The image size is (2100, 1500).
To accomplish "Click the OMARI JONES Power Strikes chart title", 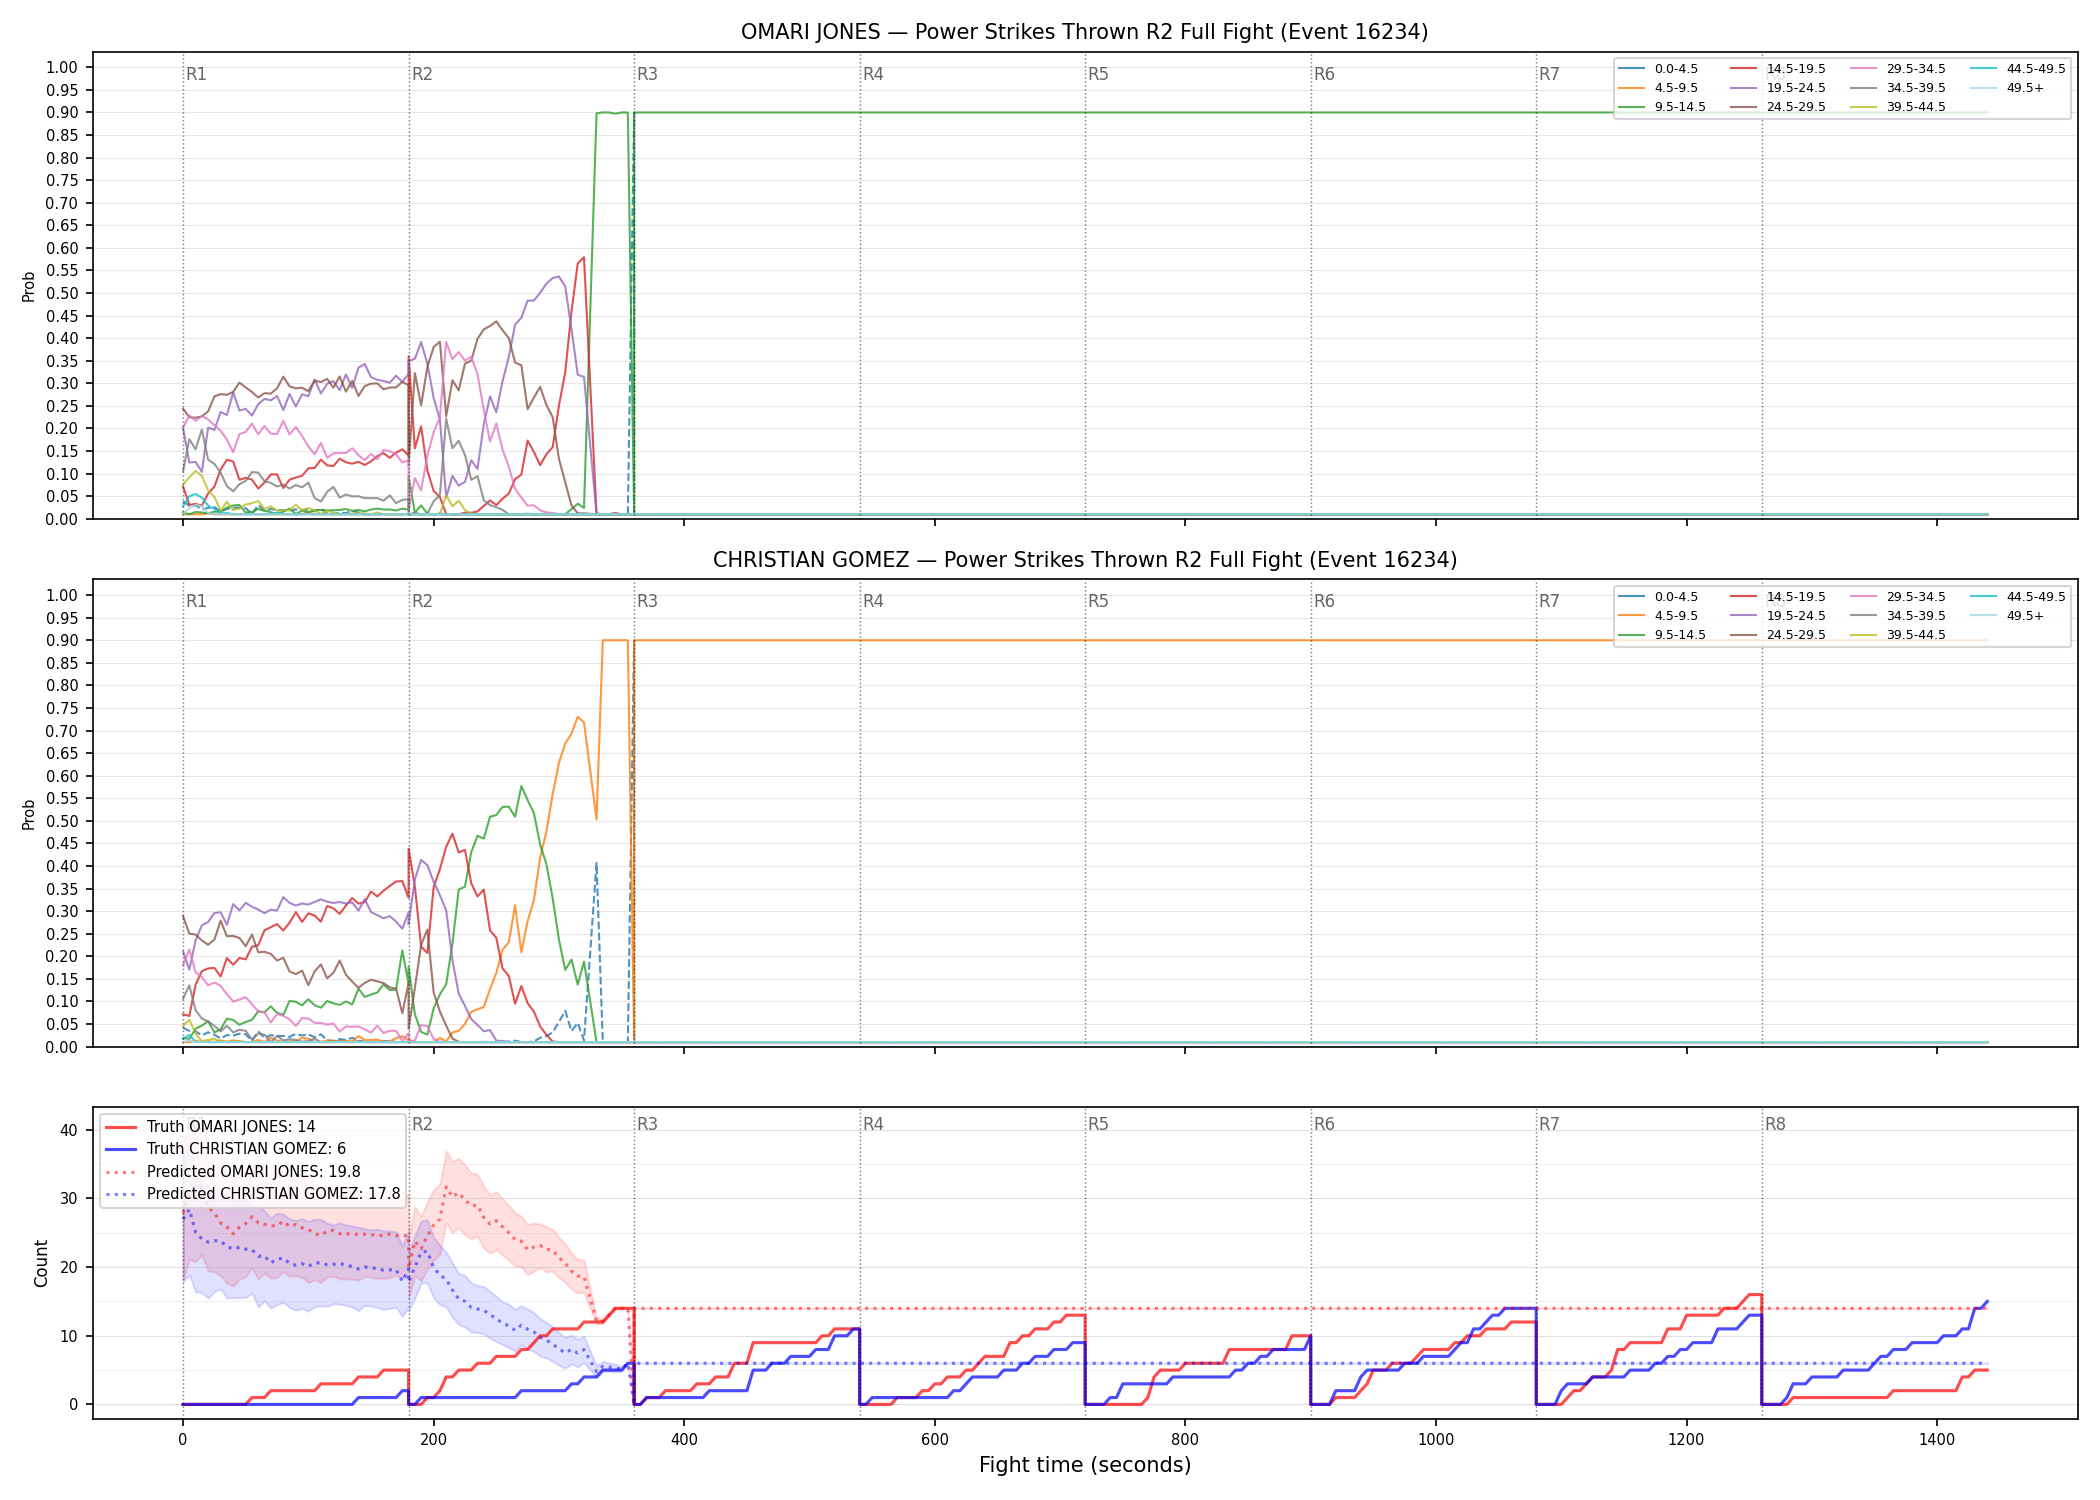I will [x=1084, y=32].
